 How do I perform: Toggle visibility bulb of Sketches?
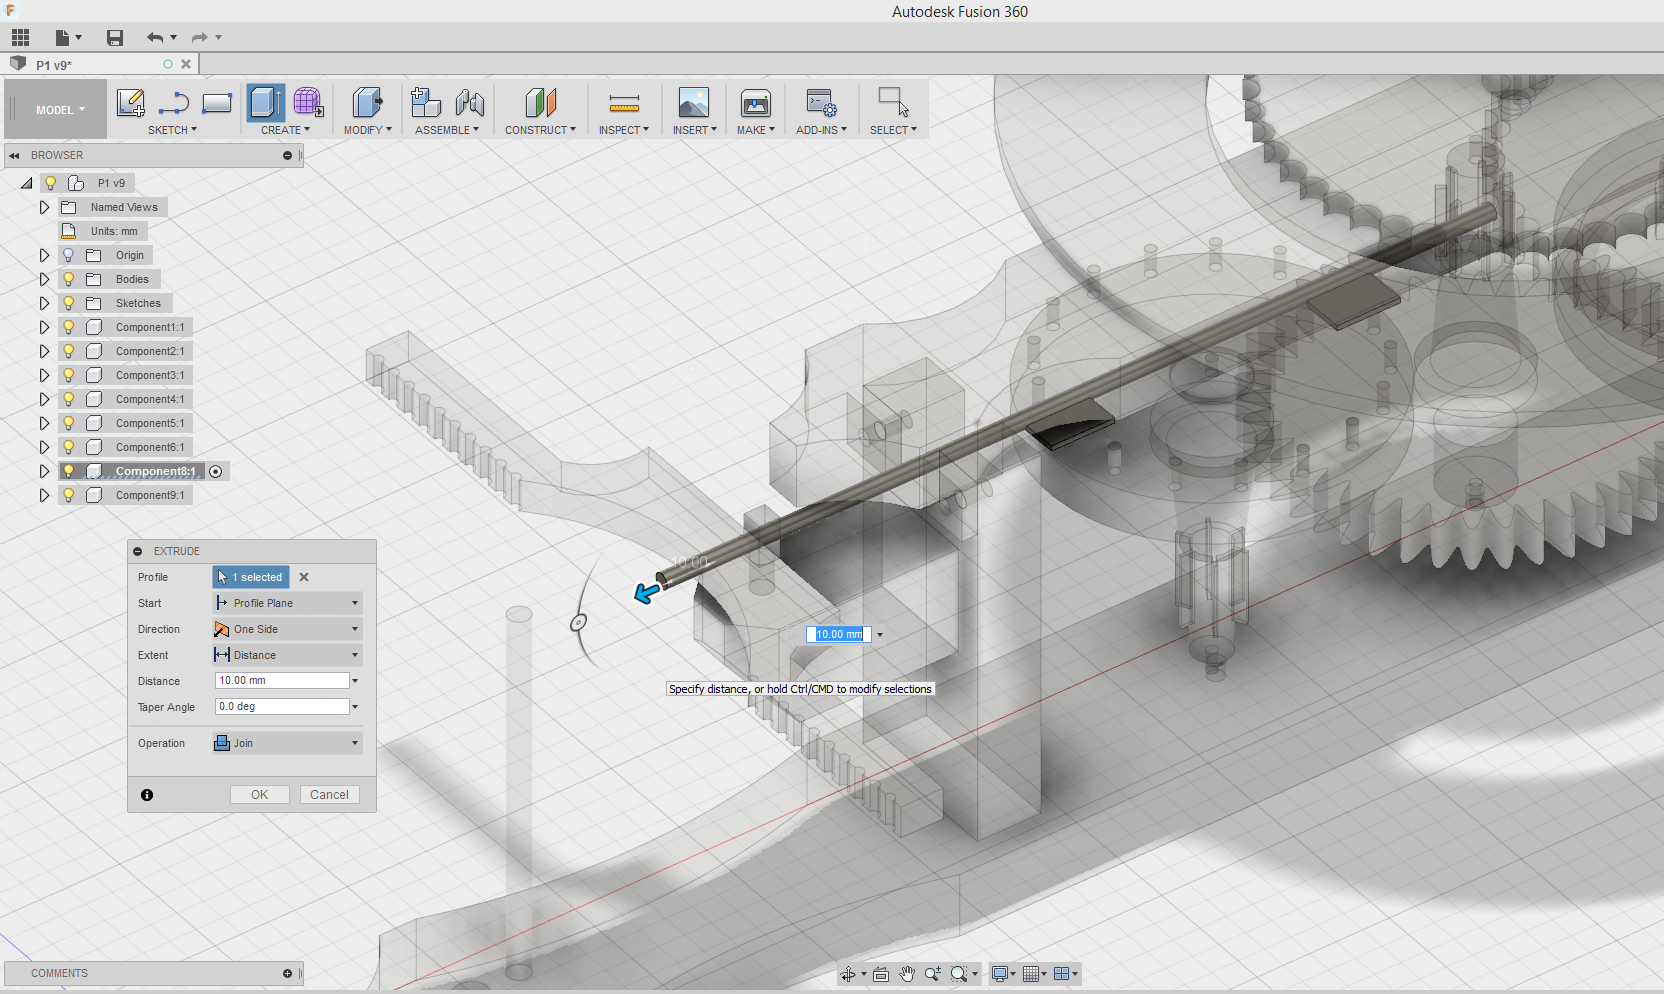point(69,303)
